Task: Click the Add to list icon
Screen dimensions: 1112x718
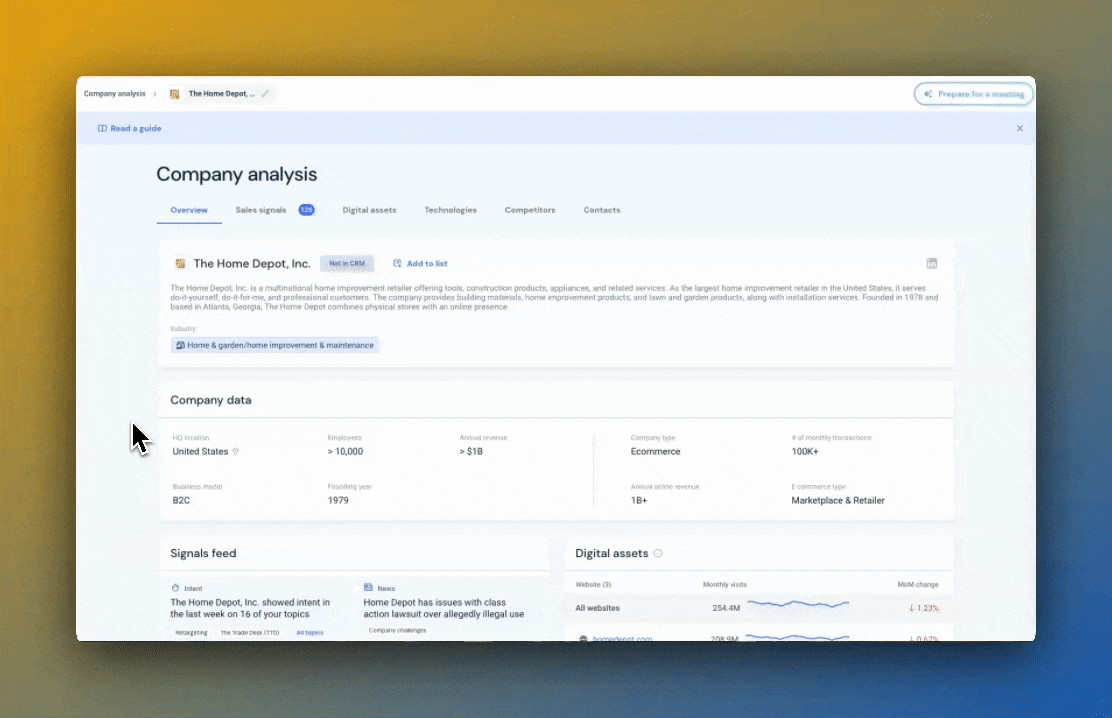Action: click(397, 263)
